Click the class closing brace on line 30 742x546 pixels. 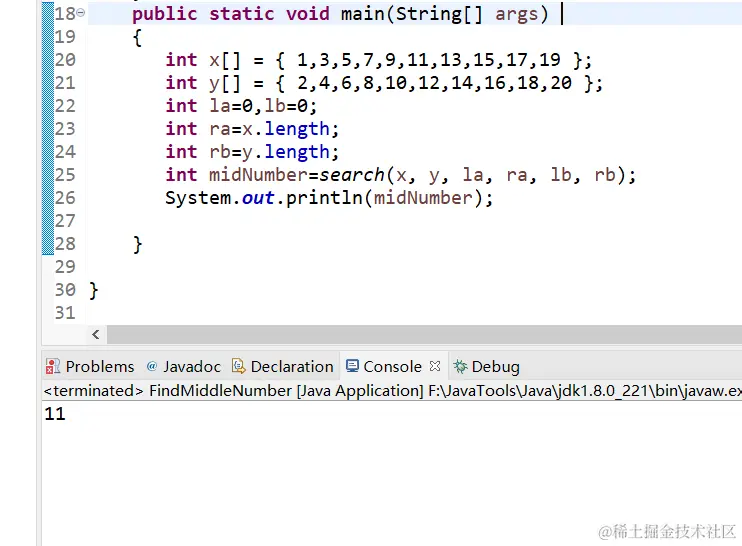point(94,291)
